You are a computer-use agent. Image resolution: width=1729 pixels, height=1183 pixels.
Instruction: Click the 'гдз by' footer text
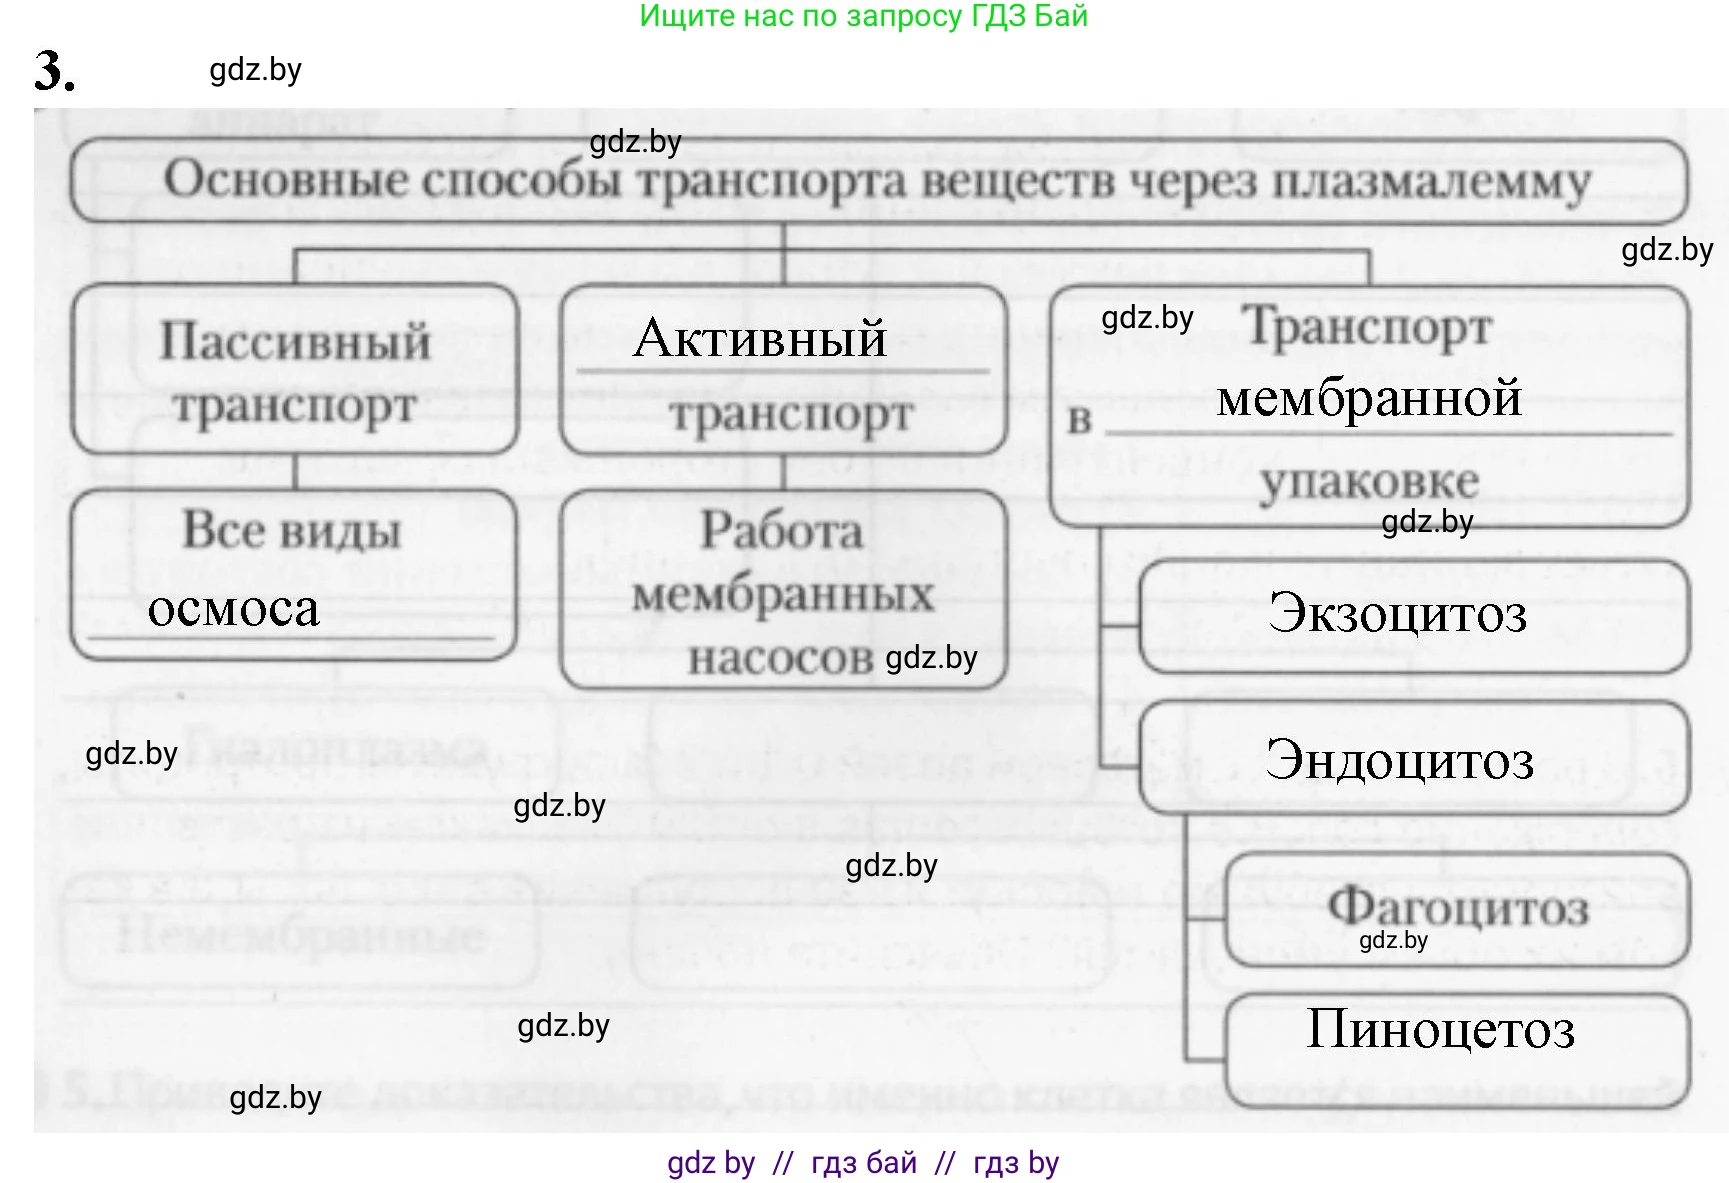(x=1015, y=1163)
